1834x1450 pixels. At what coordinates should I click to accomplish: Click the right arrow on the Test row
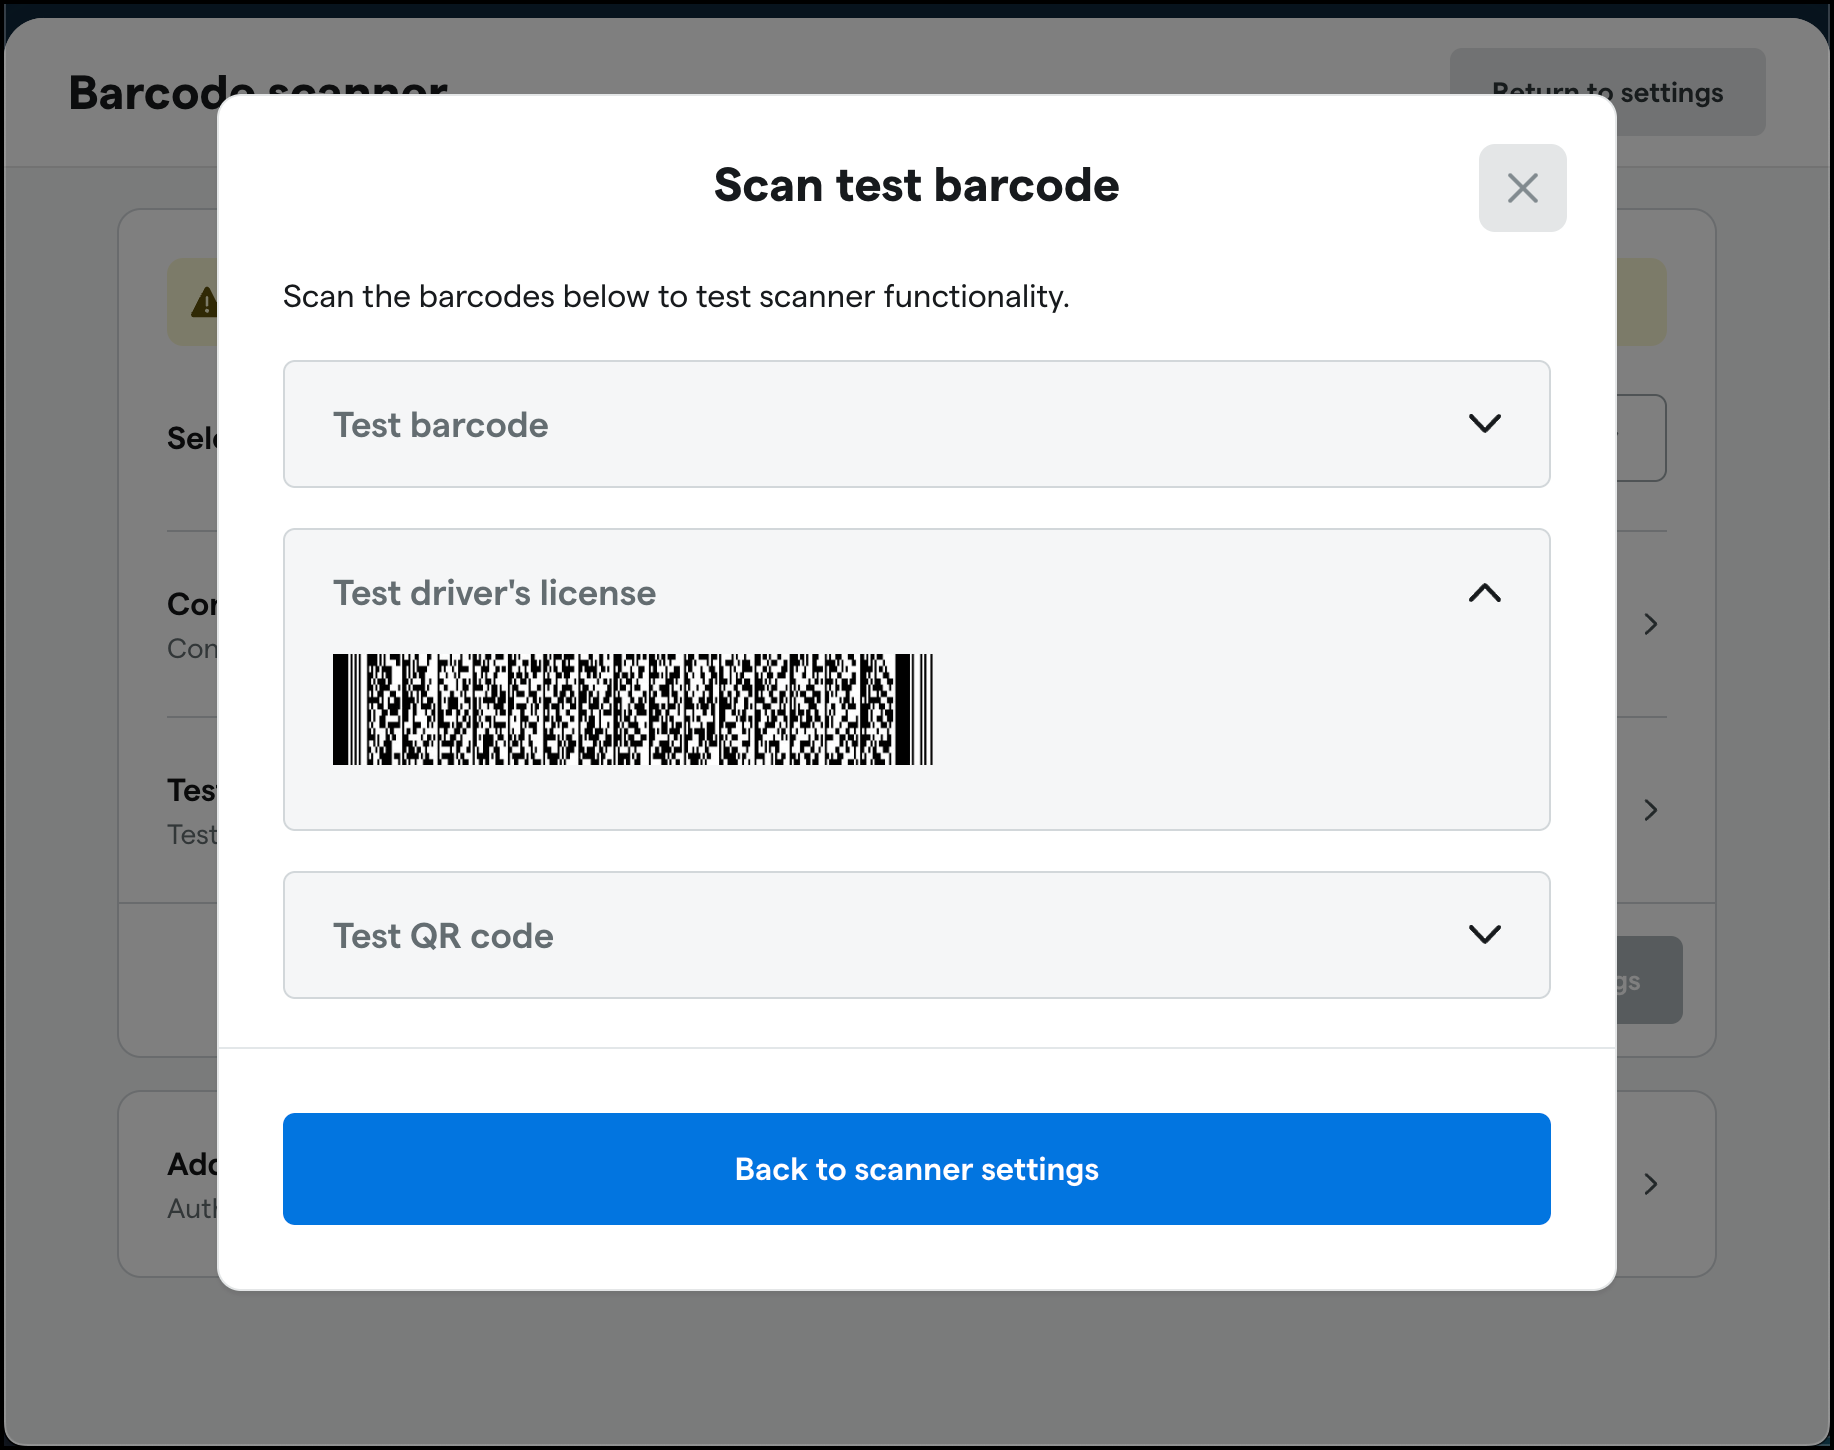point(1650,810)
